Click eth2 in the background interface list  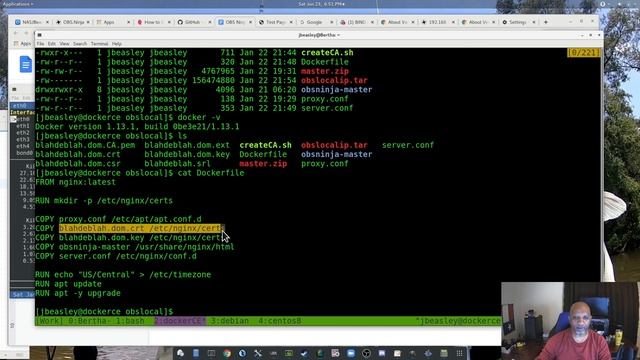tap(22, 133)
